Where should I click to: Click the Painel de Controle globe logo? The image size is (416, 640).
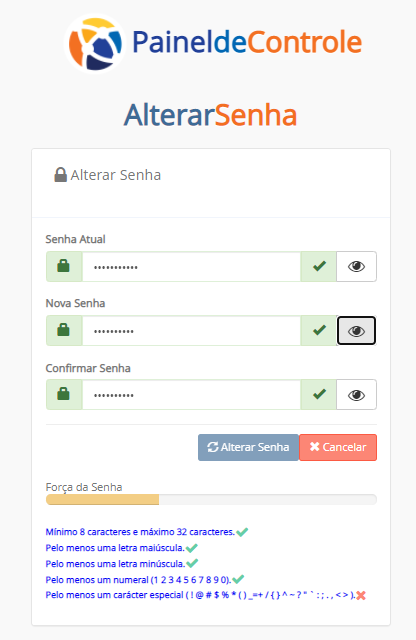click(95, 43)
